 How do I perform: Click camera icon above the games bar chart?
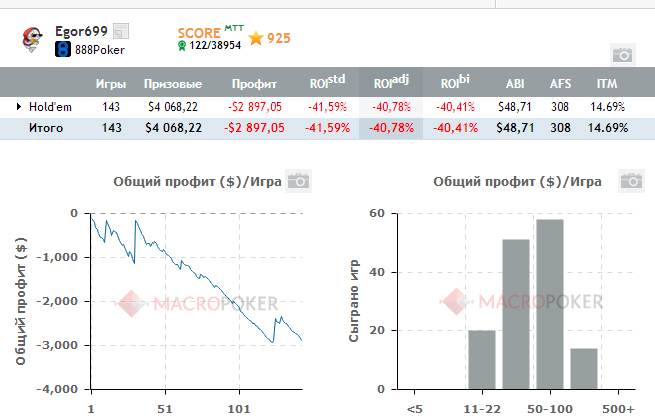point(630,180)
